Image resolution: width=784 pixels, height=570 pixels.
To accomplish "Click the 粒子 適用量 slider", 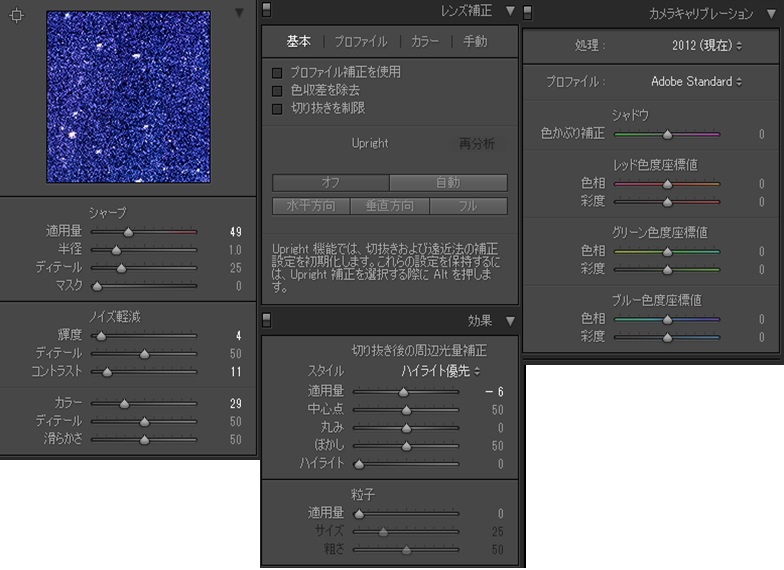I will tap(406, 514).
